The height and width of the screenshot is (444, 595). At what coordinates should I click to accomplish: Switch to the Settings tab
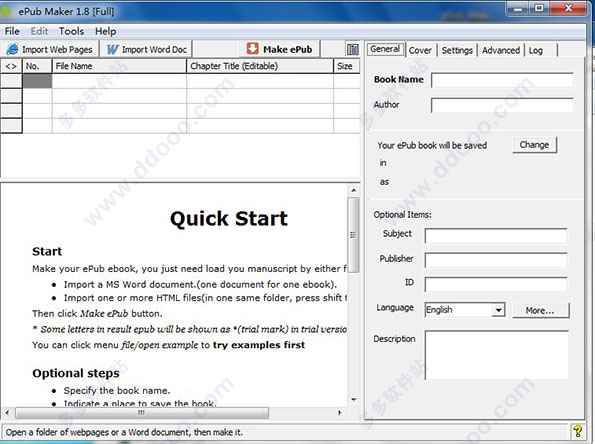coord(457,50)
